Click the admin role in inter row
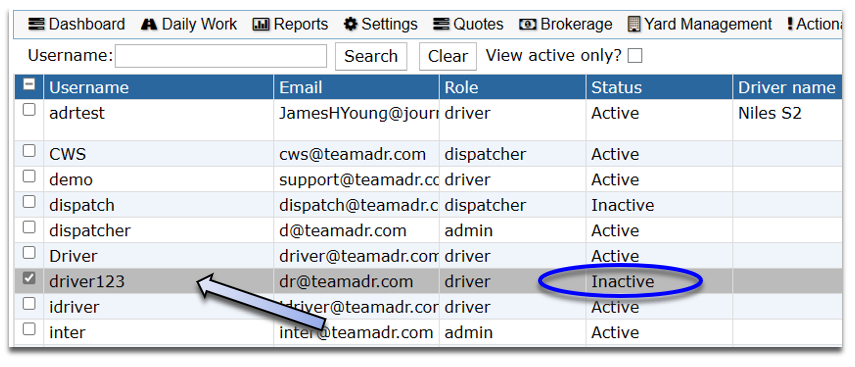 coord(468,332)
